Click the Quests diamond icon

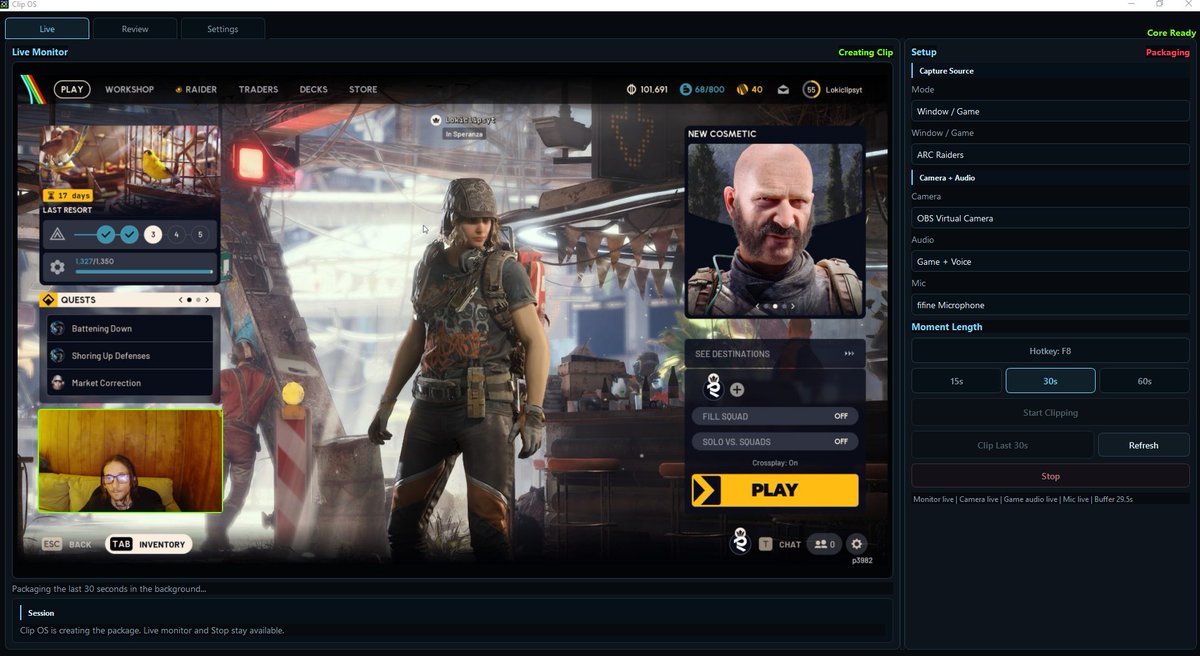point(47,299)
